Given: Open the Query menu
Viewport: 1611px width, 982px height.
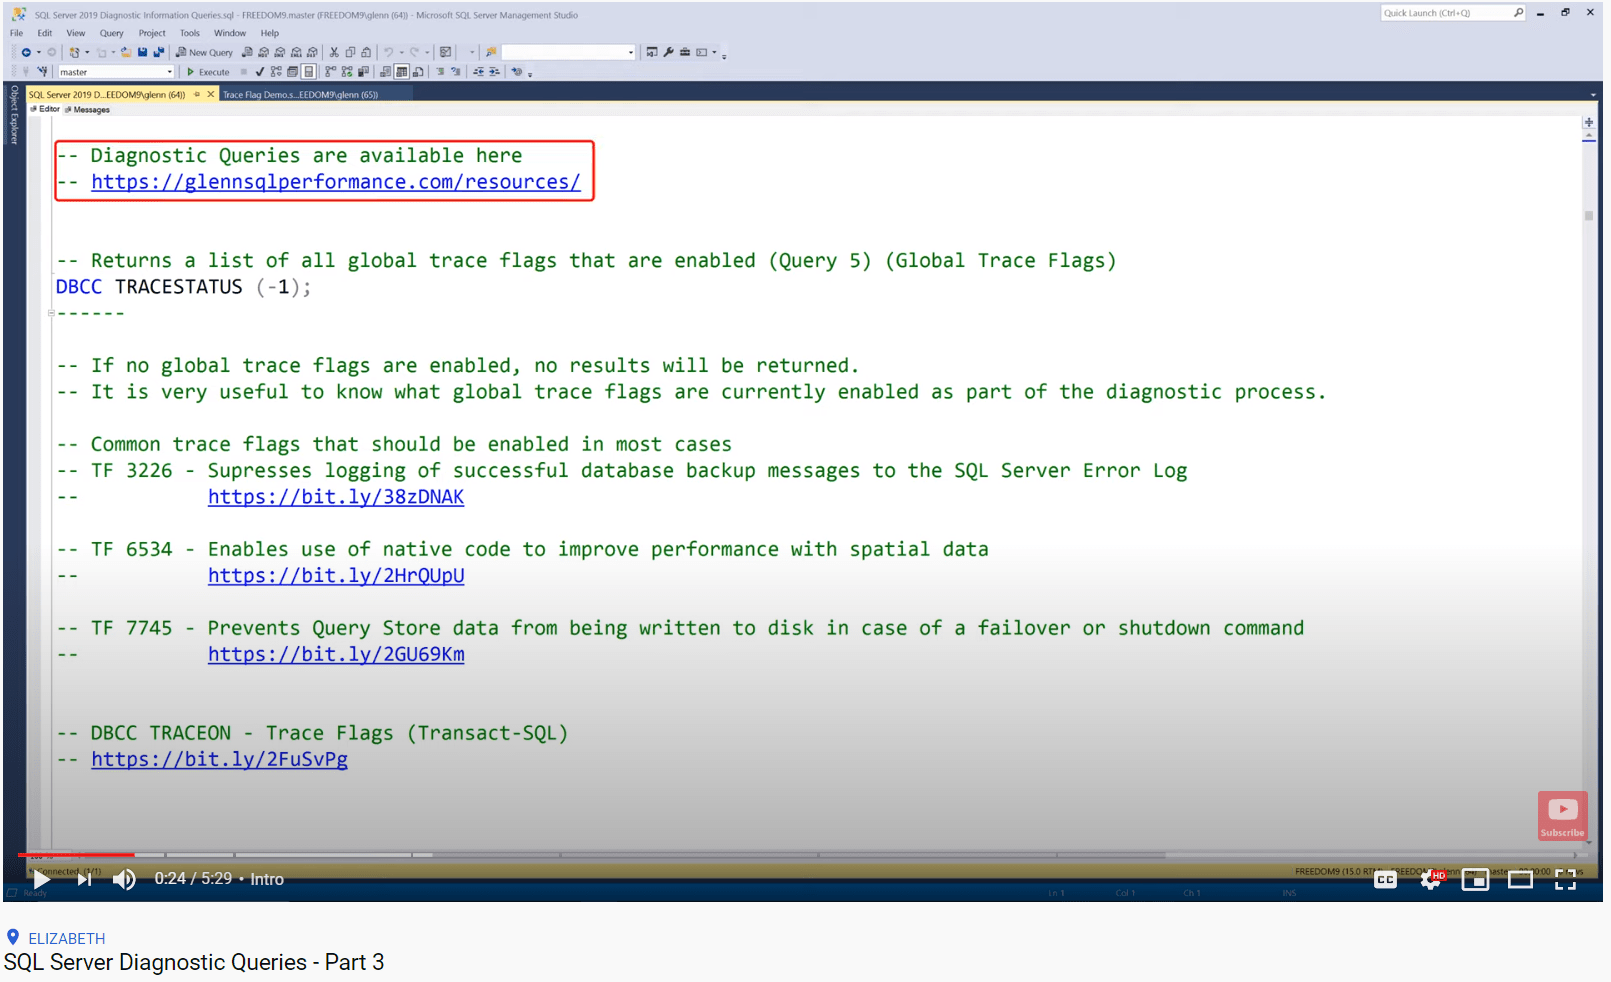Looking at the screenshot, I should (111, 32).
